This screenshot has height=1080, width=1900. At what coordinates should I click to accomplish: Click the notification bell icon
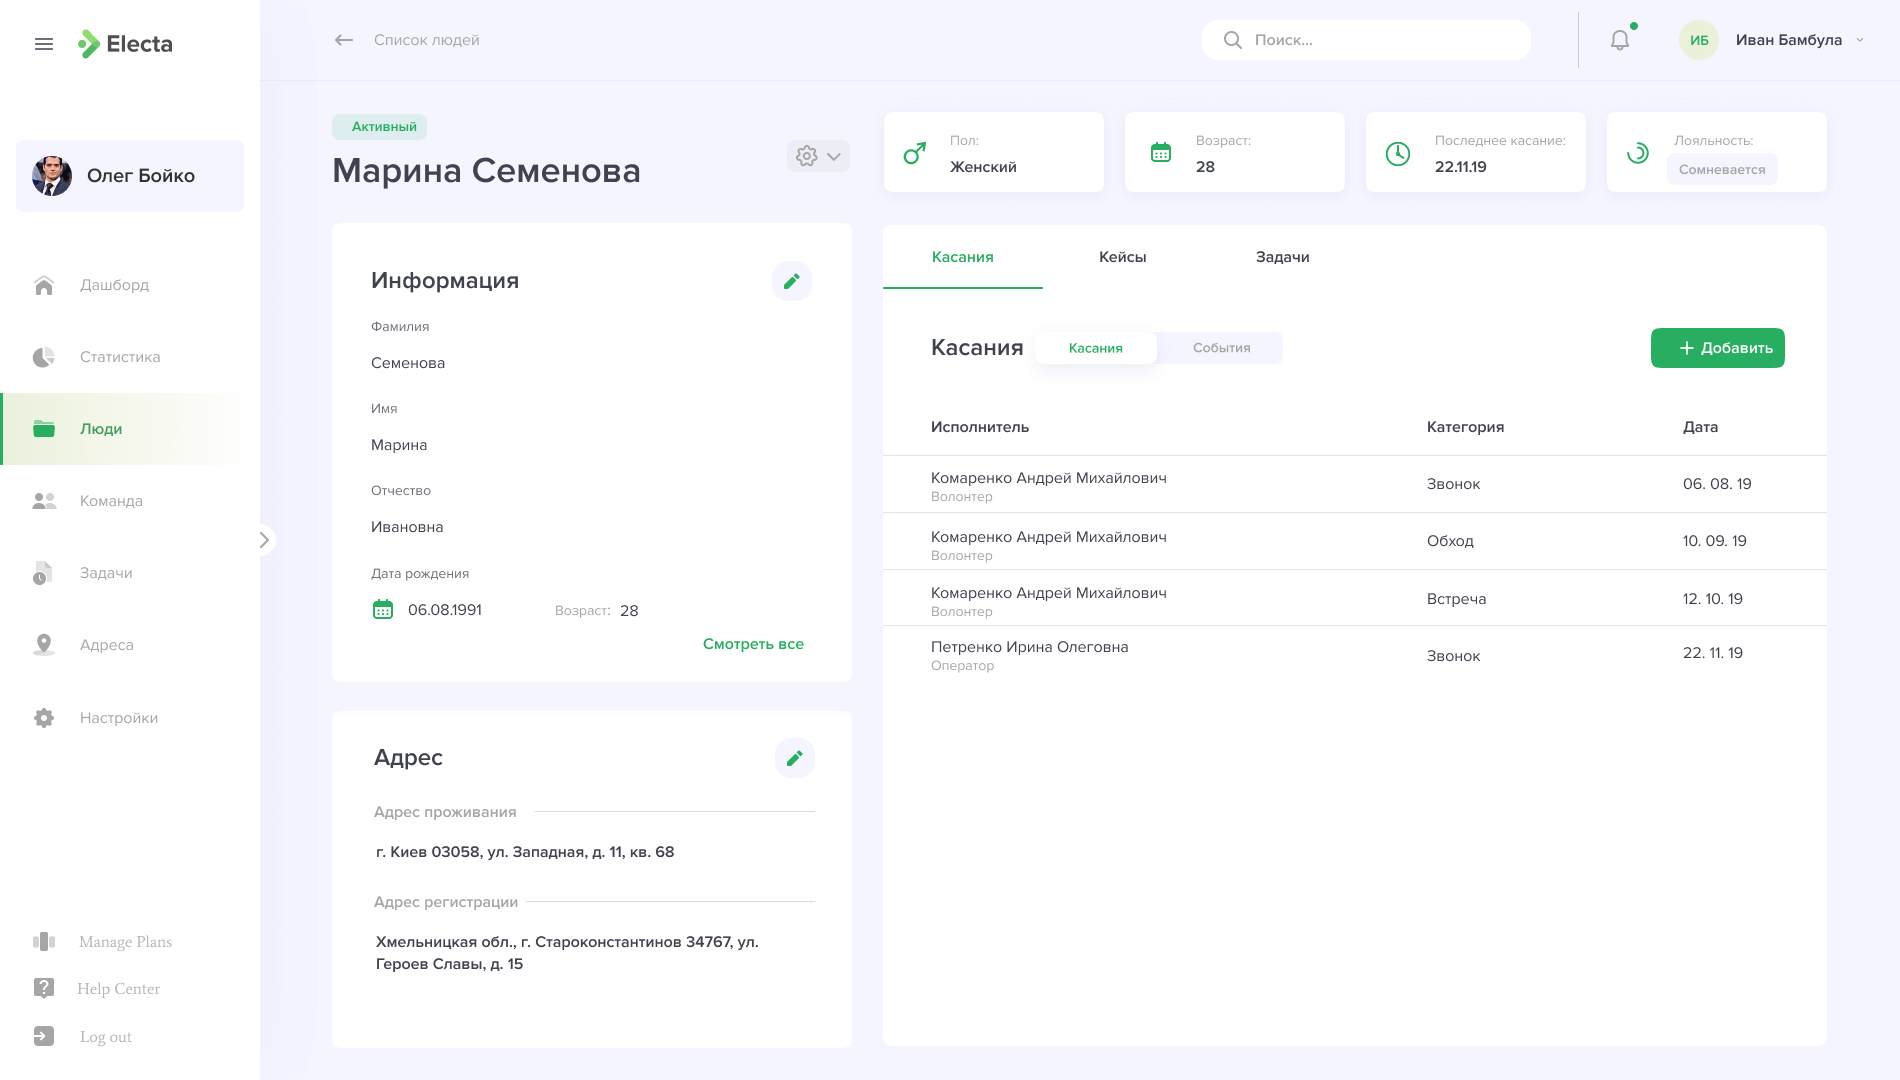[x=1620, y=40]
